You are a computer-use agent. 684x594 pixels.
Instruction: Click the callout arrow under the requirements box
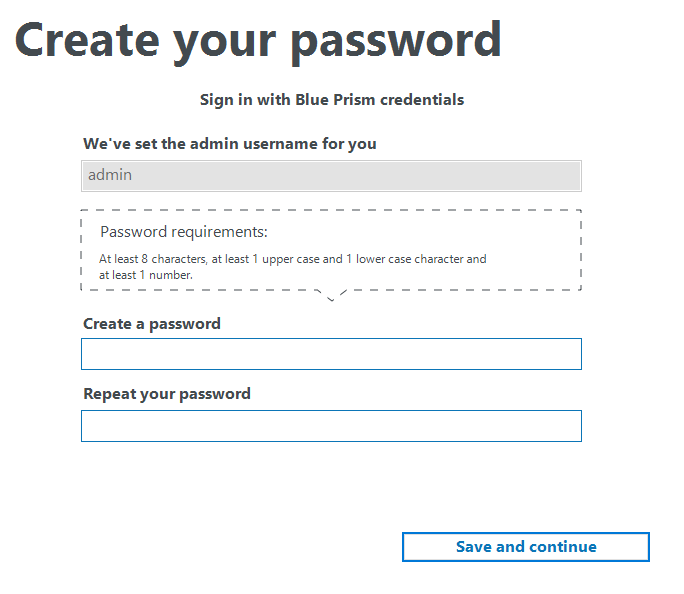point(331,295)
